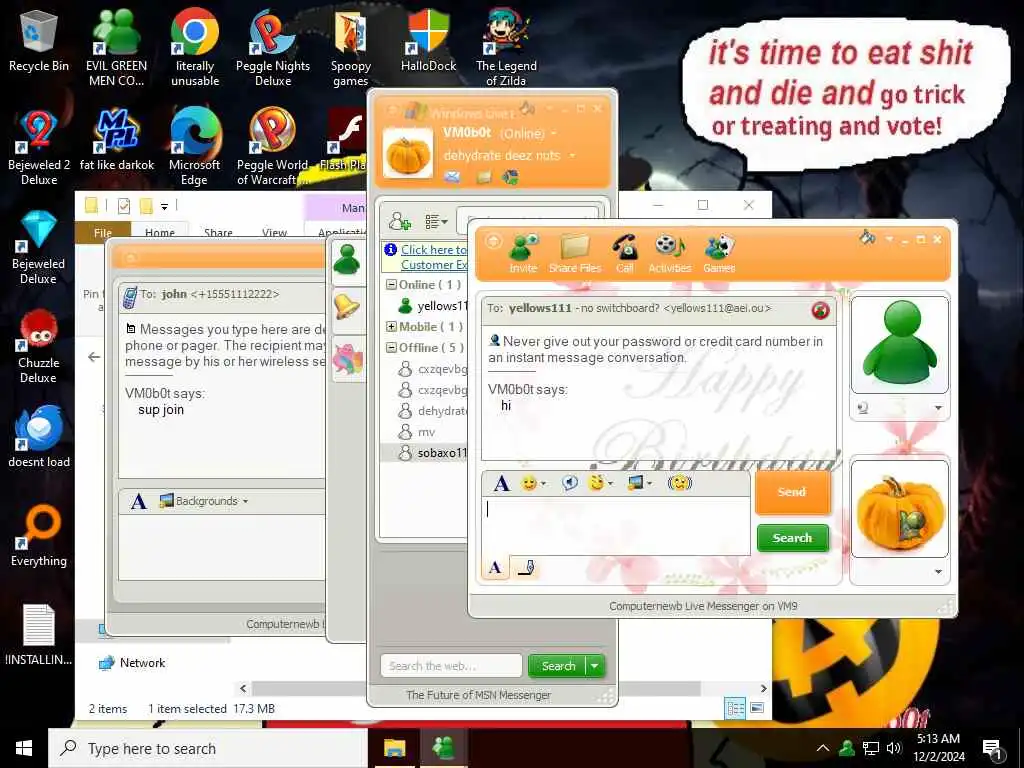Viewport: 1024px width, 768px height.
Task: Expand my pumpkin display picture options arrow
Action: 938,572
